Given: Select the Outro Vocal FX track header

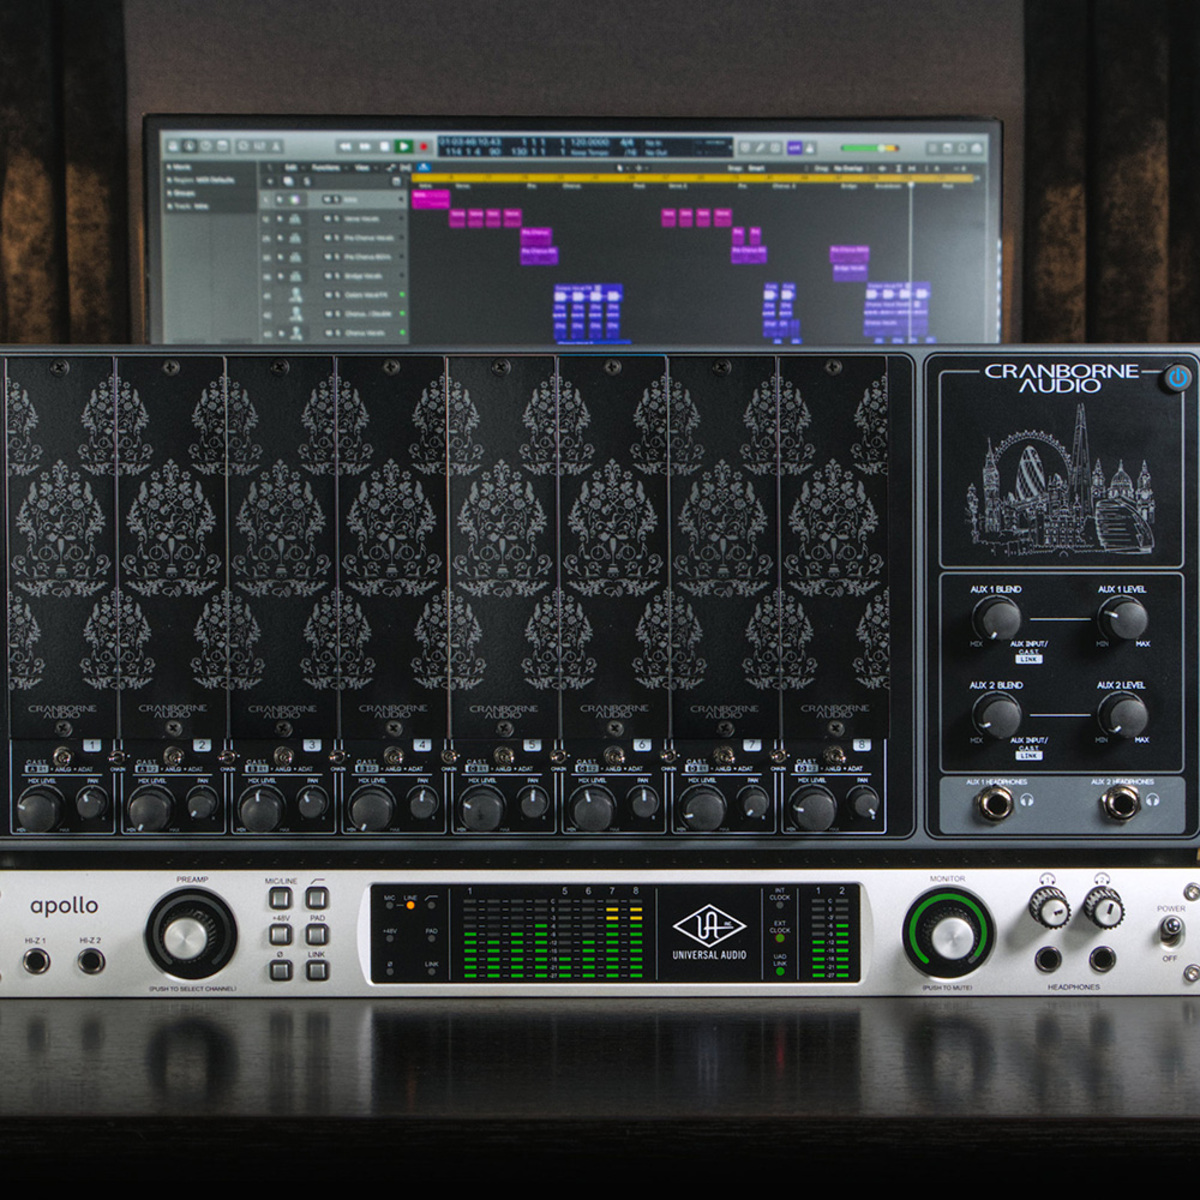Looking at the screenshot, I should pyautogui.click(x=333, y=294).
